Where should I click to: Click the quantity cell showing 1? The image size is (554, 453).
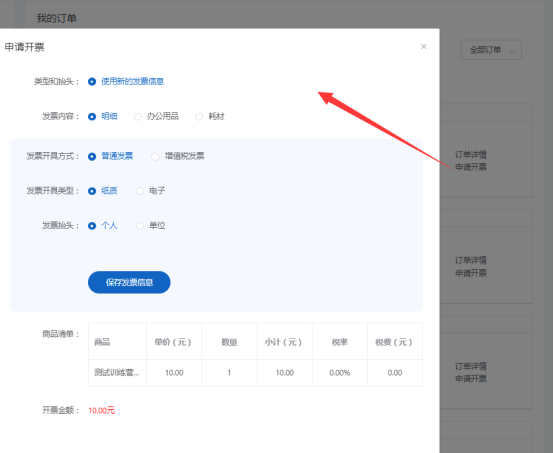pyautogui.click(x=229, y=373)
